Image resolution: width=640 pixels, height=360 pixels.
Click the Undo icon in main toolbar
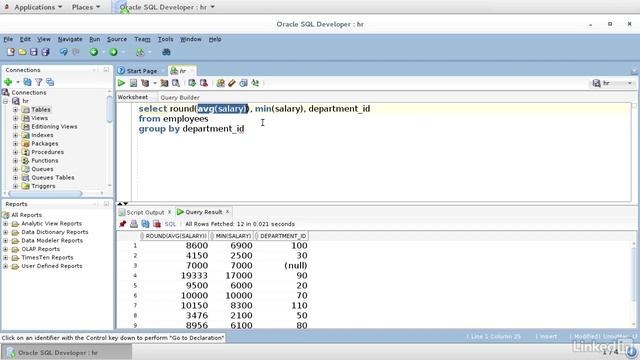tap(64, 52)
